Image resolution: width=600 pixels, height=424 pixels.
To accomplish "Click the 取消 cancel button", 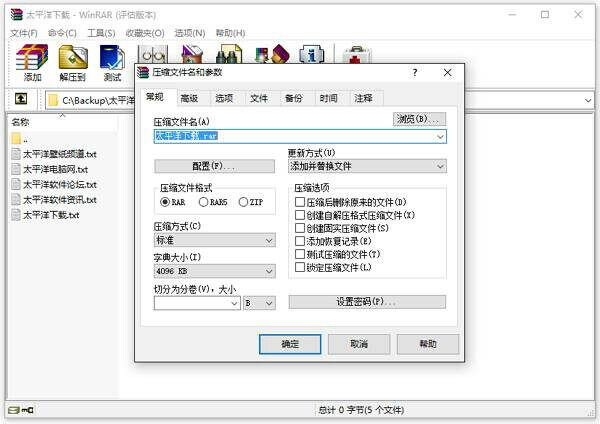I will 359,344.
